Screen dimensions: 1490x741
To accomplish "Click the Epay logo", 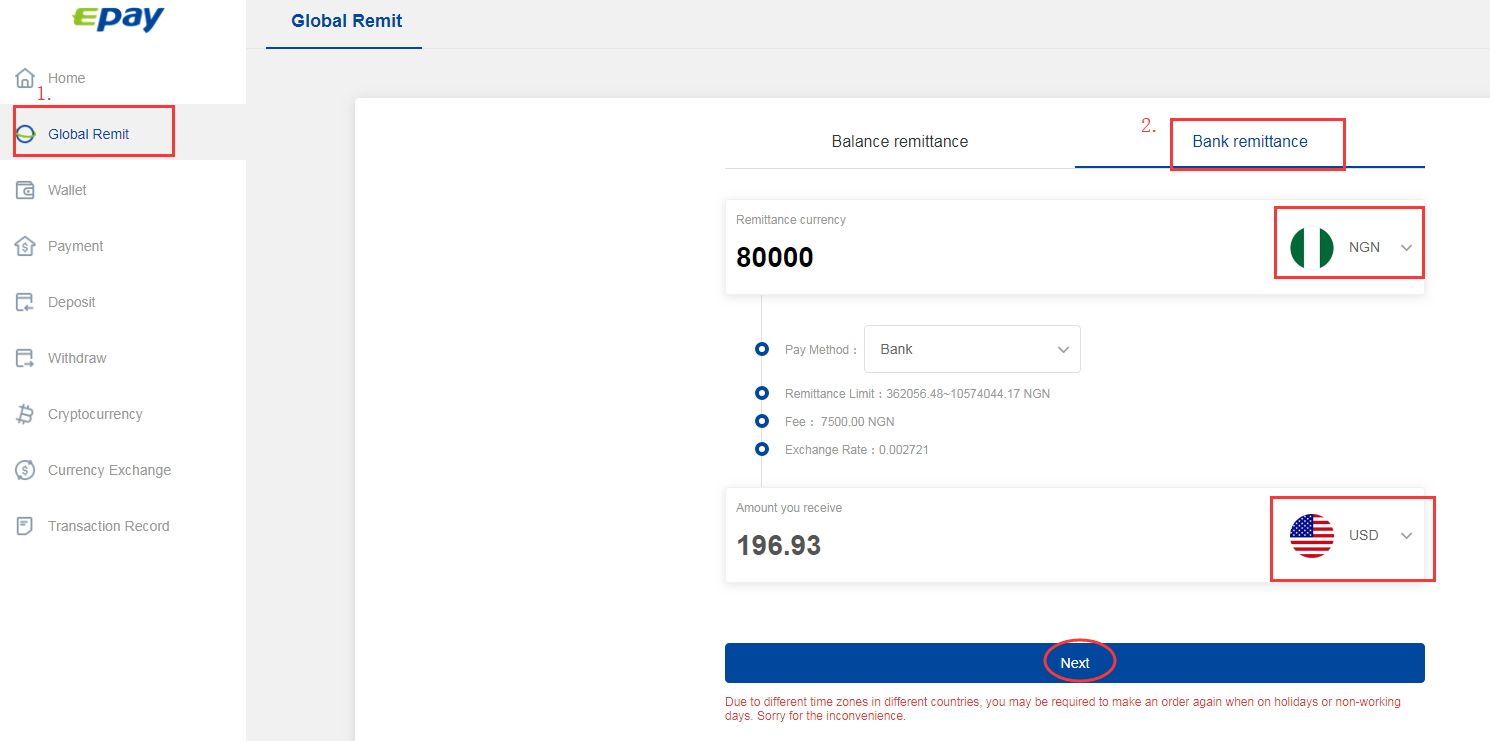I will coord(119,18).
